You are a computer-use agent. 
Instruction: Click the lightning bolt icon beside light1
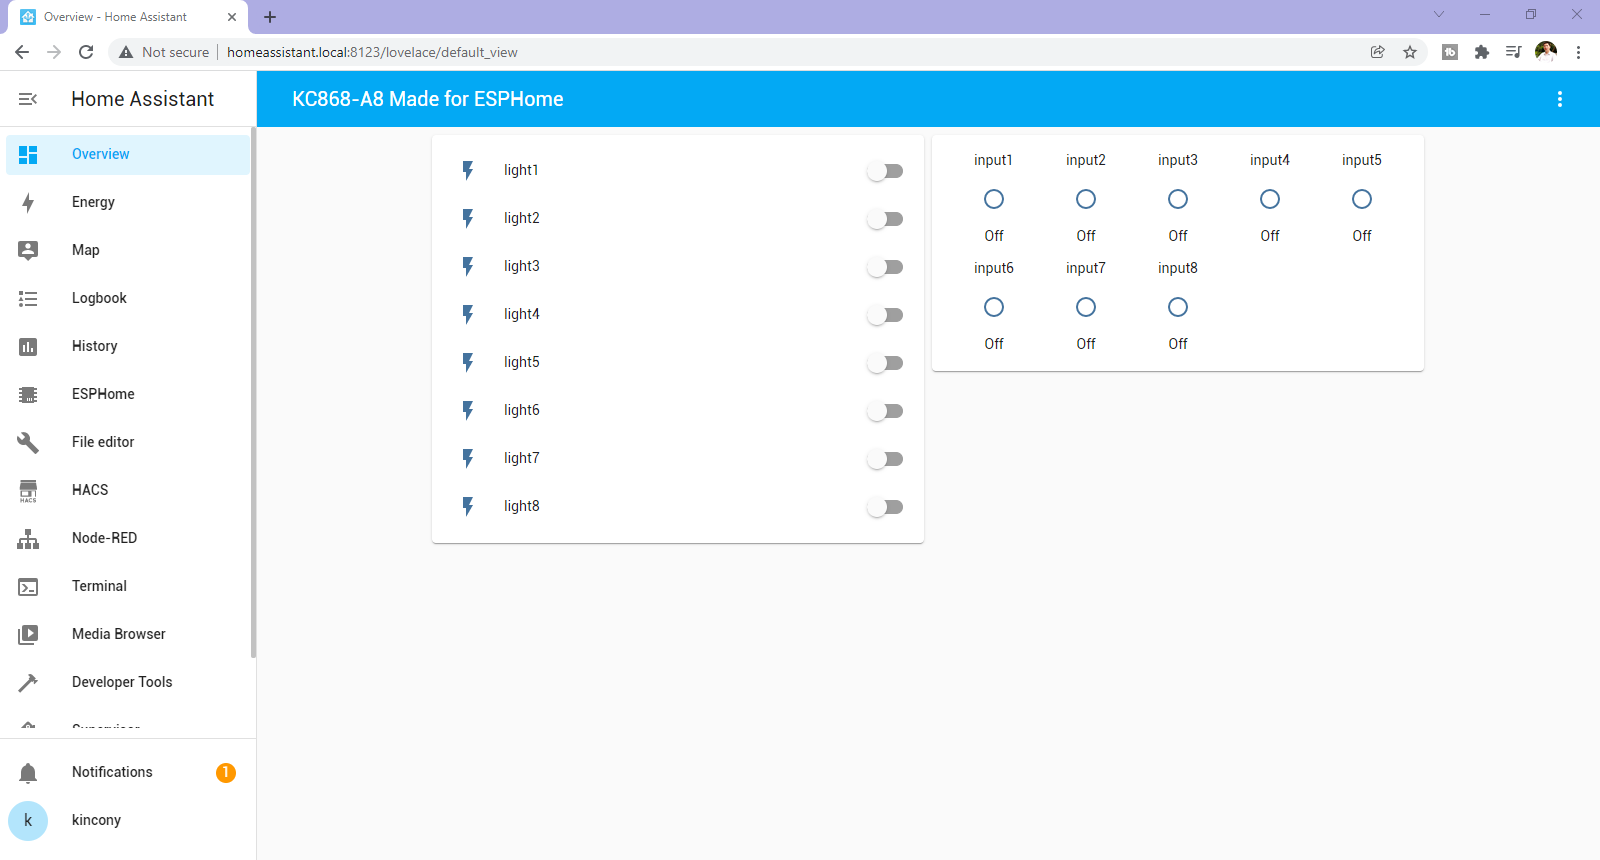pyautogui.click(x=467, y=170)
